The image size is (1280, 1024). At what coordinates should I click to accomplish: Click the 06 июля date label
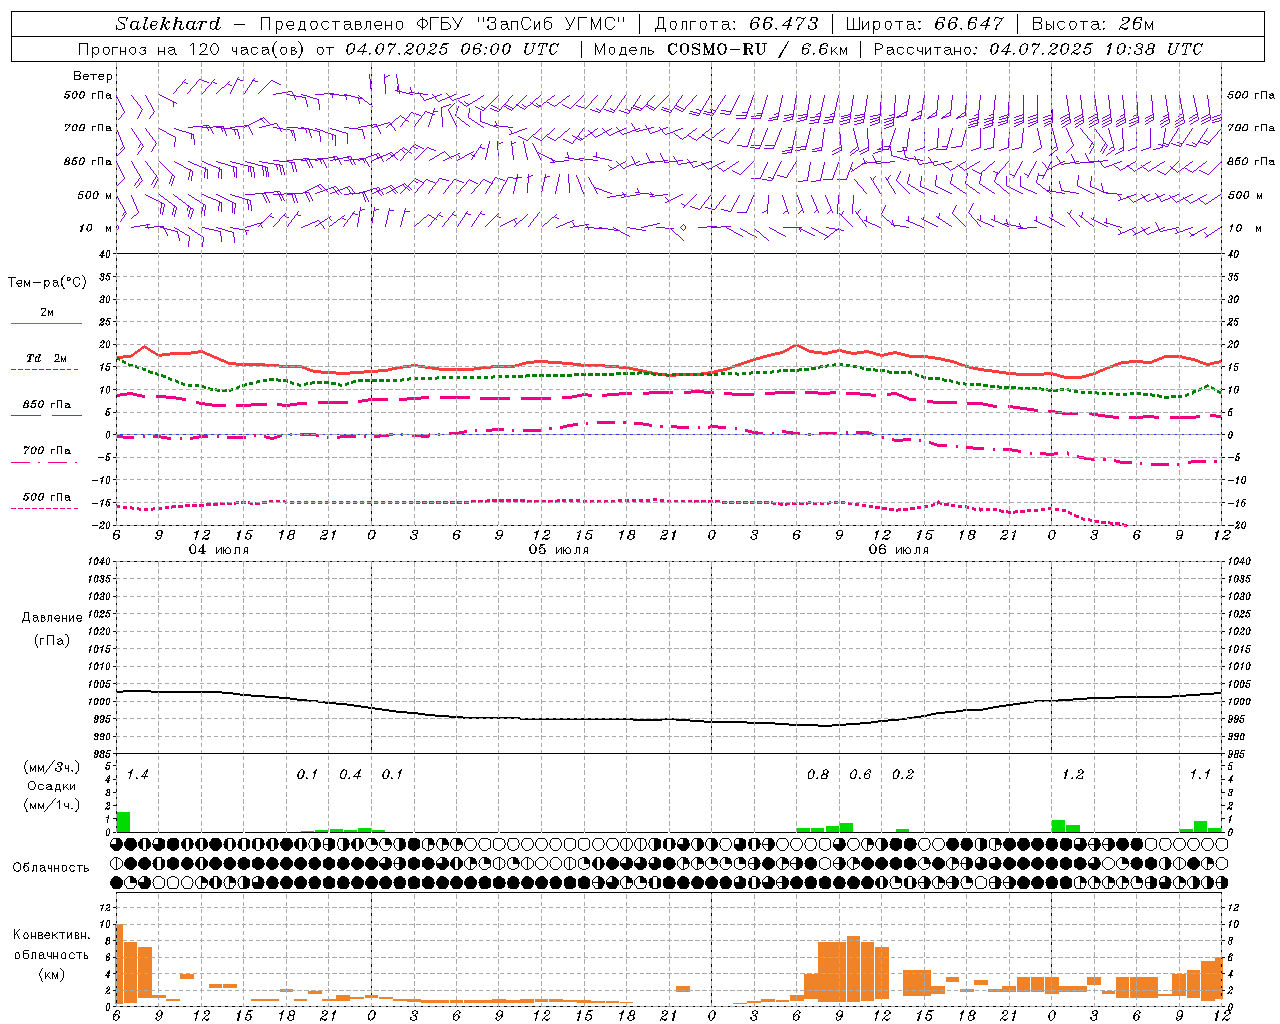(x=898, y=550)
